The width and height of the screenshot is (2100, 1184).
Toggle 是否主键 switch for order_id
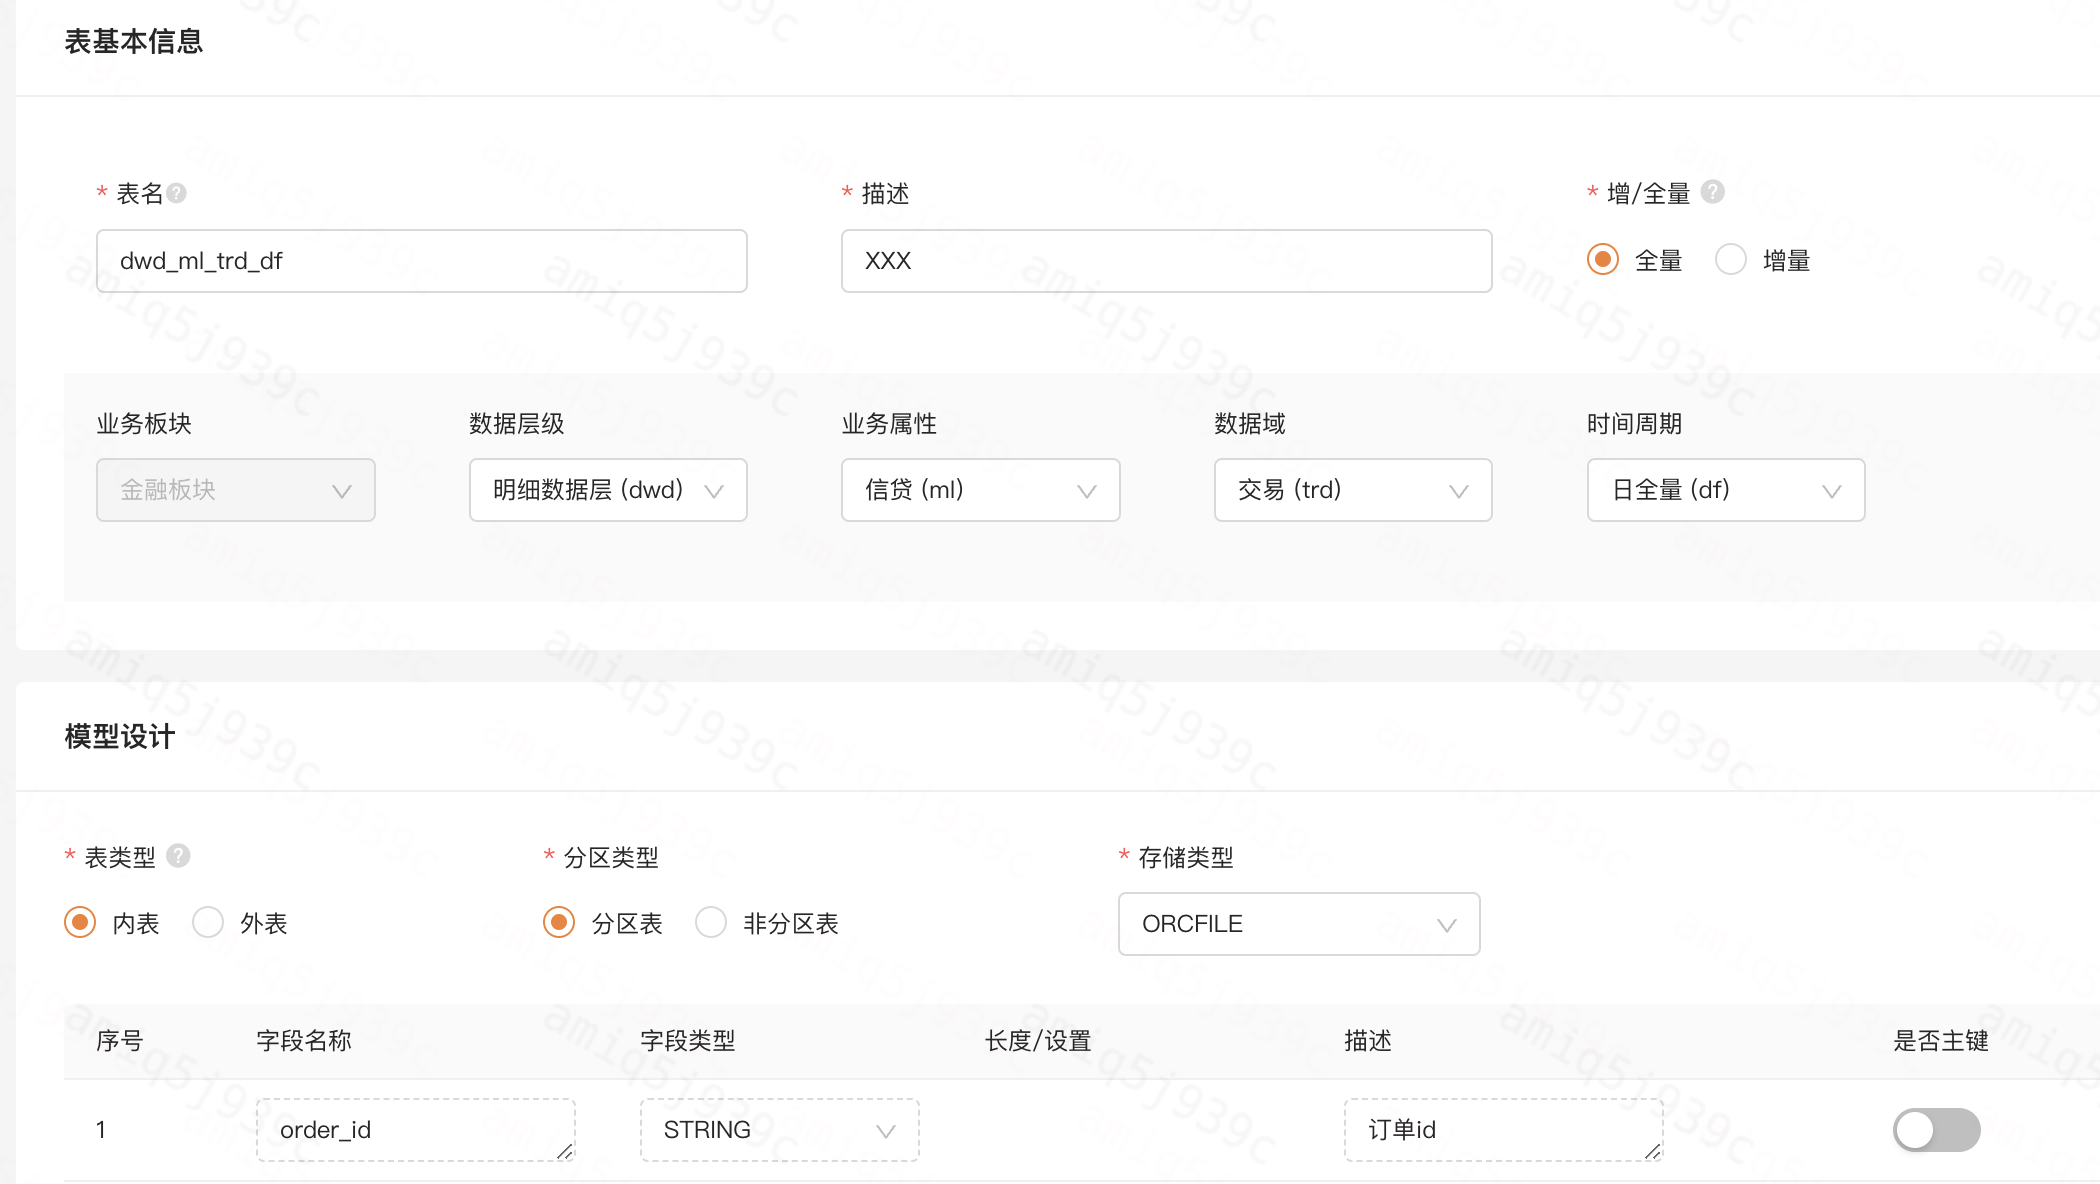1936,1130
